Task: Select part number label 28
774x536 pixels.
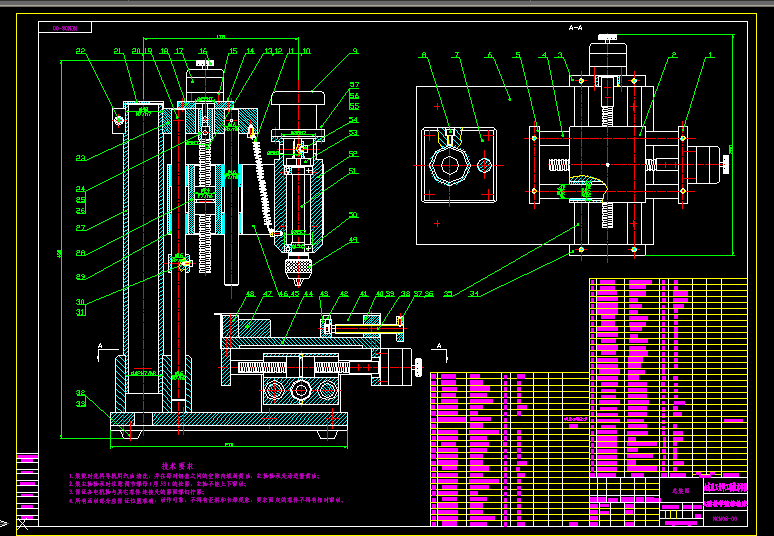Action: coord(80,253)
